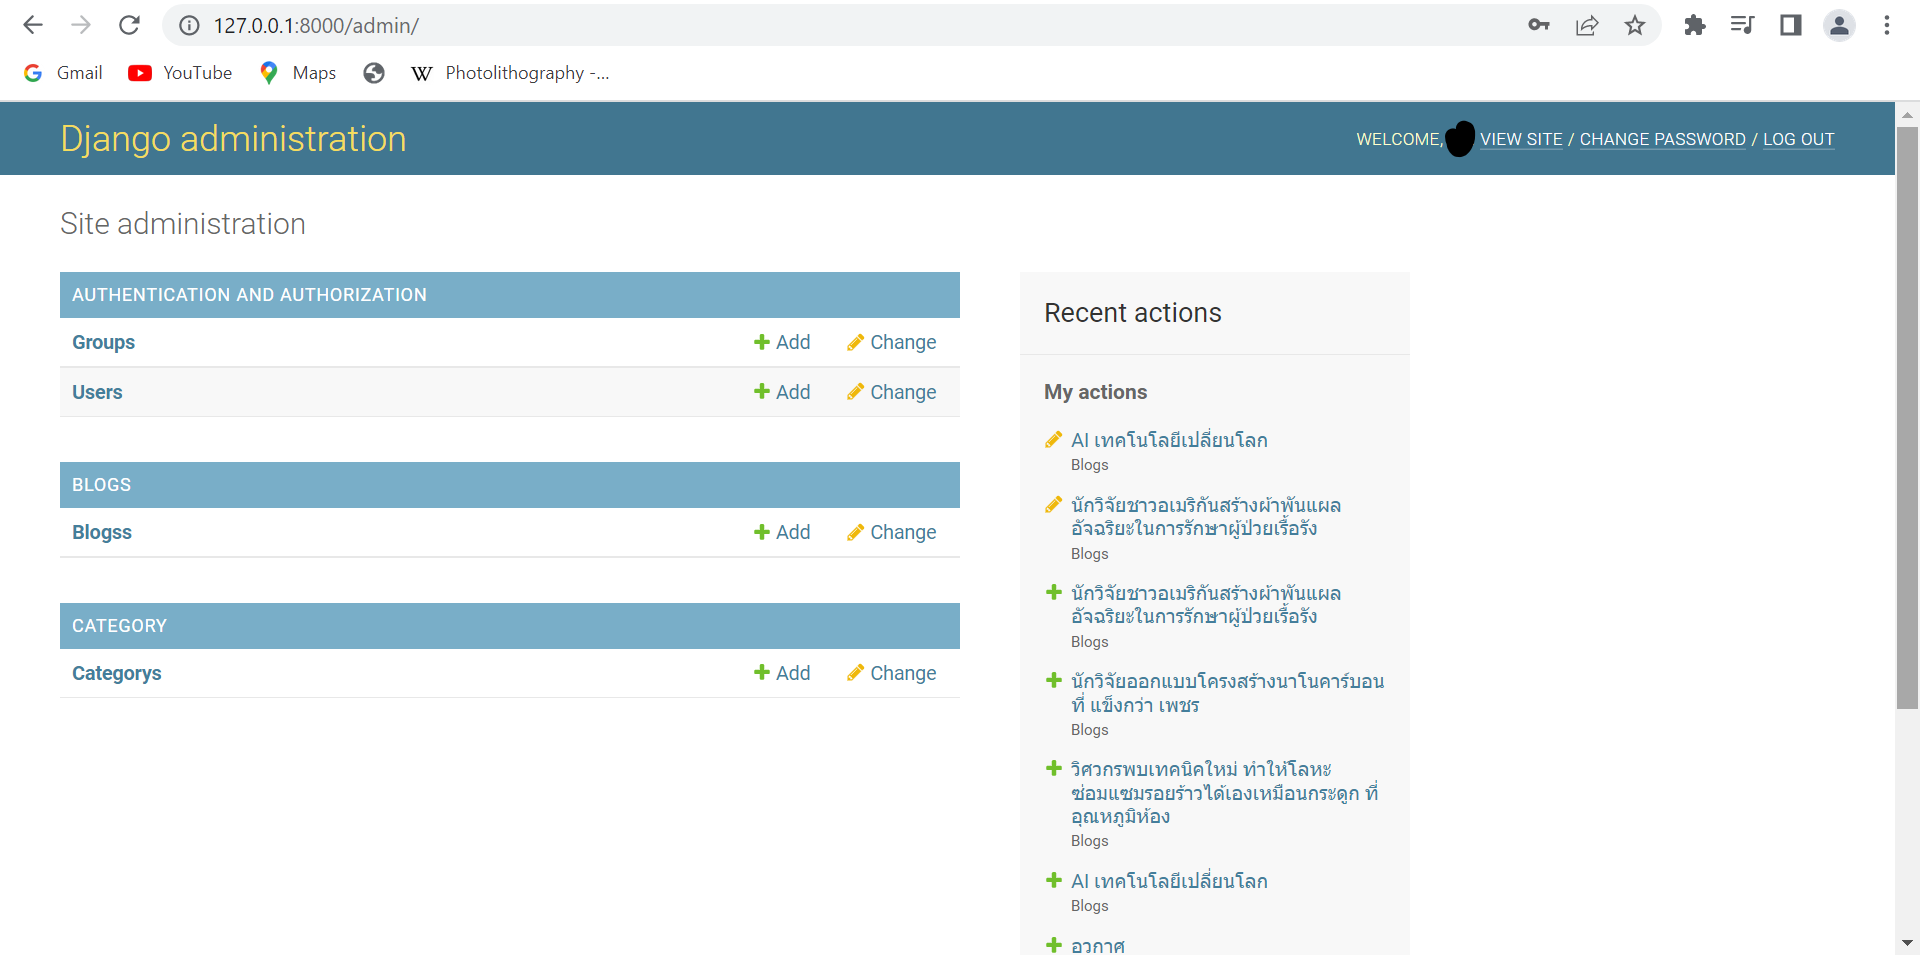Change existing Blogss entries
This screenshot has height=955, width=1920.
pyautogui.click(x=891, y=532)
